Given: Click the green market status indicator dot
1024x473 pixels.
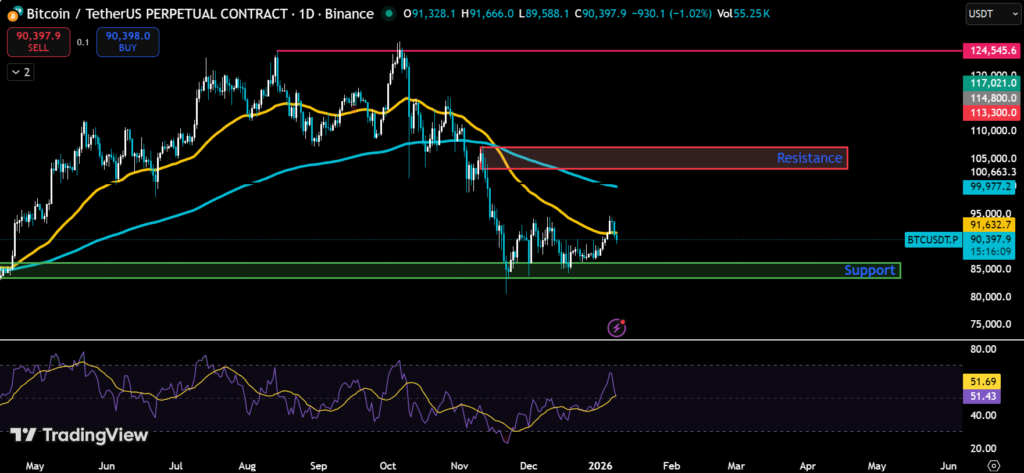Looking at the screenshot, I should point(388,14).
